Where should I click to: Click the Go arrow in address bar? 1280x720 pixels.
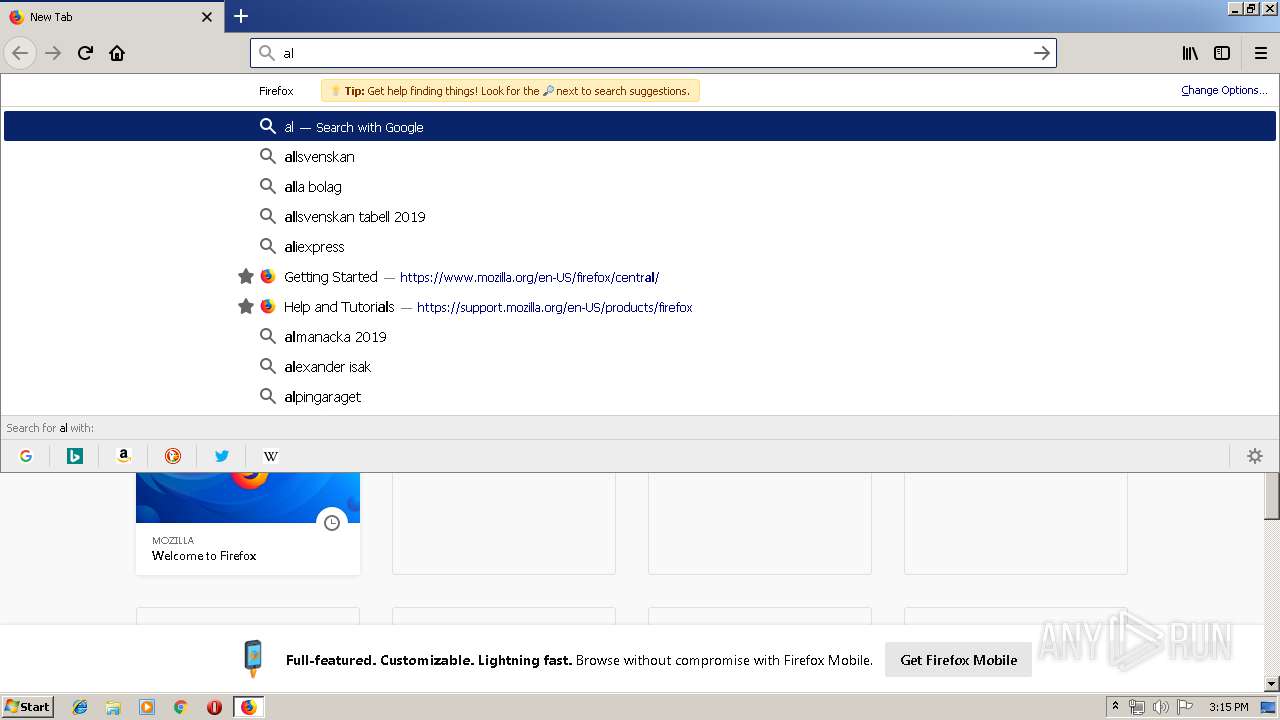tap(1041, 53)
